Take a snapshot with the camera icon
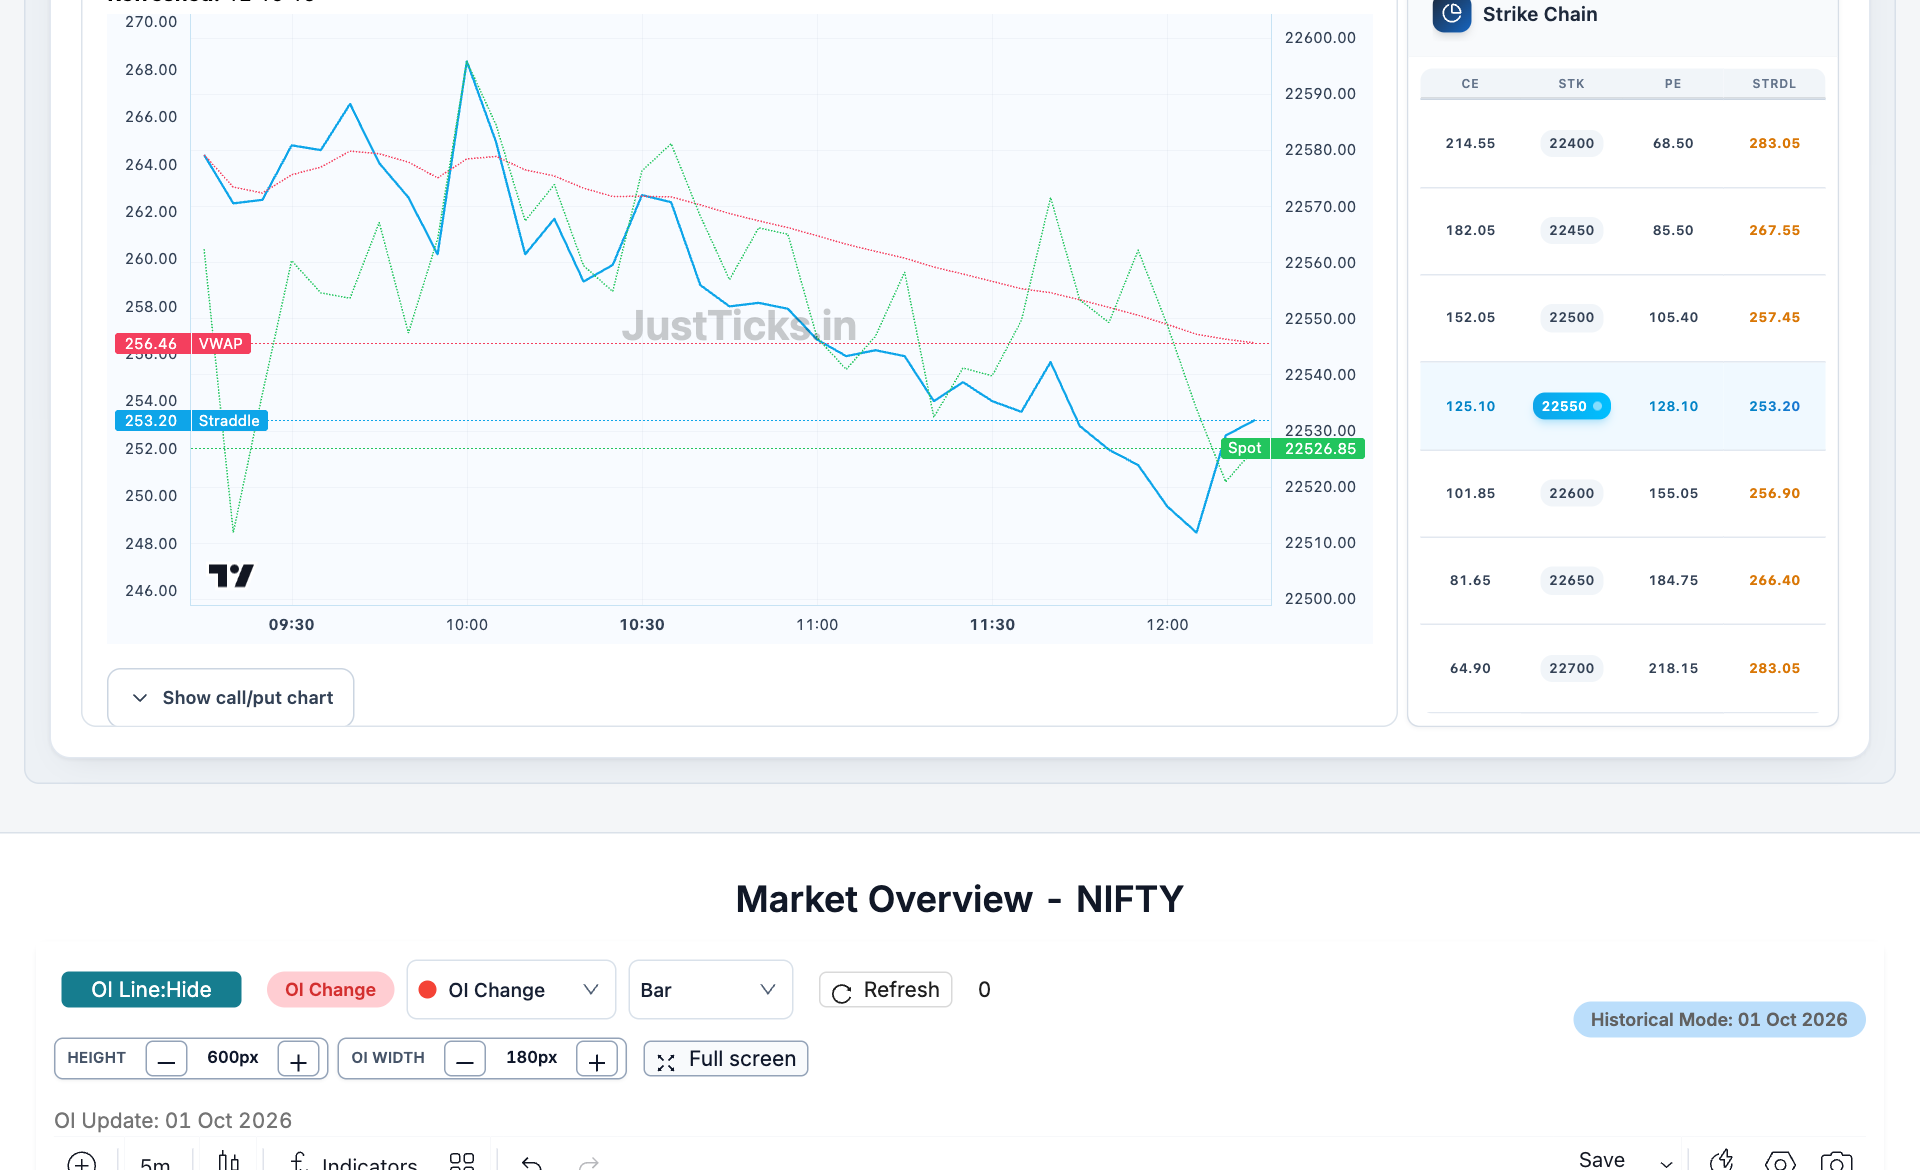 point(1837,1160)
